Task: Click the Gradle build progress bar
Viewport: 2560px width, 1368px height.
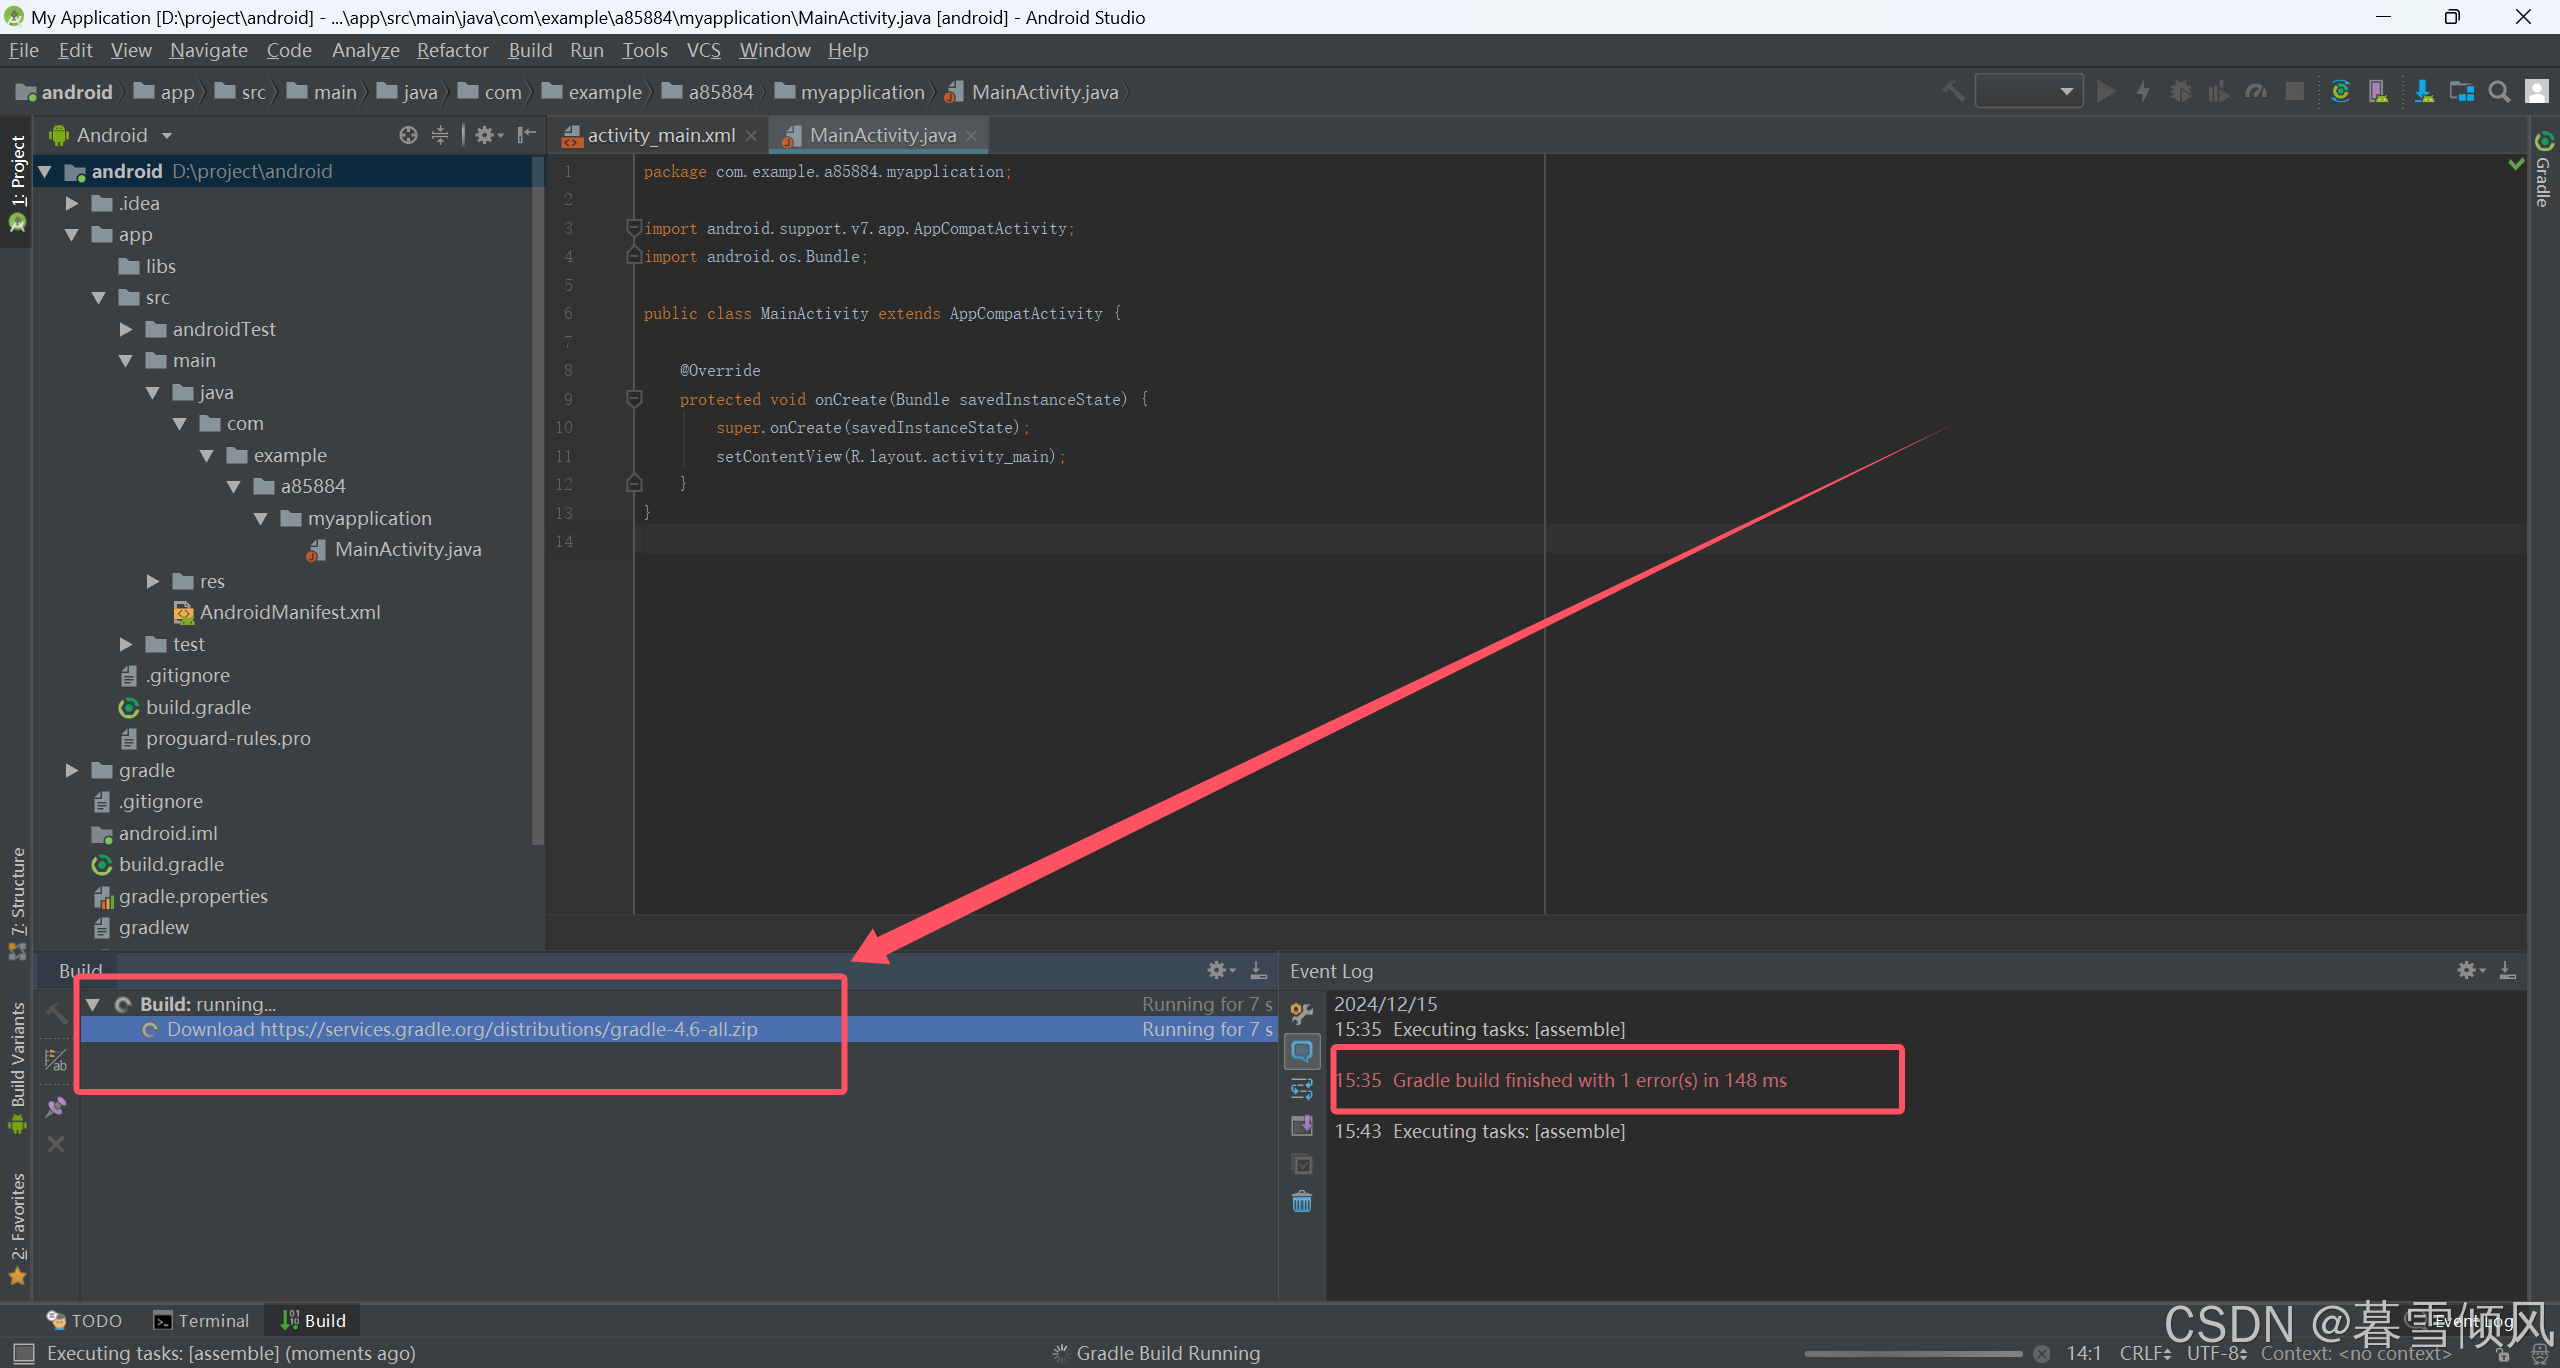Action: [x=1912, y=1353]
